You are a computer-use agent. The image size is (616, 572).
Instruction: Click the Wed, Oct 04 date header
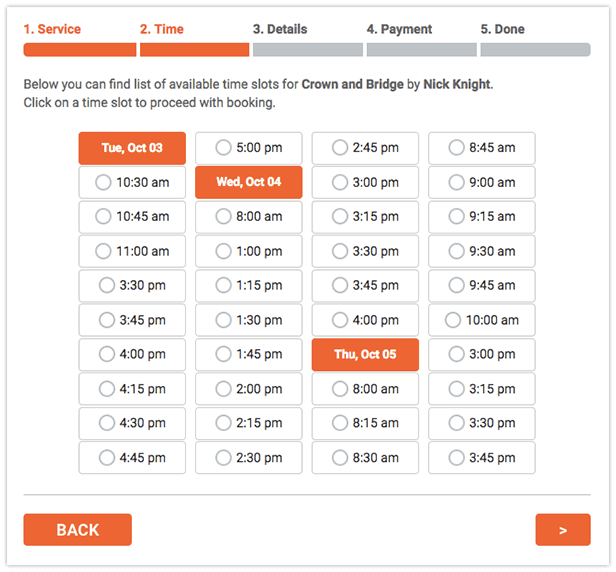point(249,182)
